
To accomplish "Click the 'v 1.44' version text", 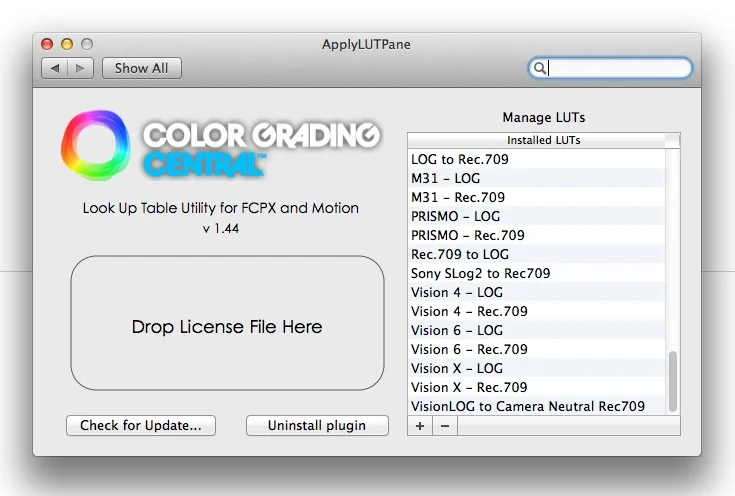I will pos(221,229).
